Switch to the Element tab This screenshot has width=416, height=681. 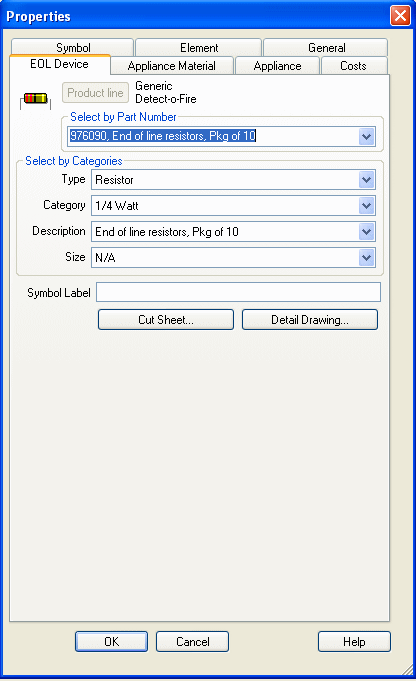199,47
